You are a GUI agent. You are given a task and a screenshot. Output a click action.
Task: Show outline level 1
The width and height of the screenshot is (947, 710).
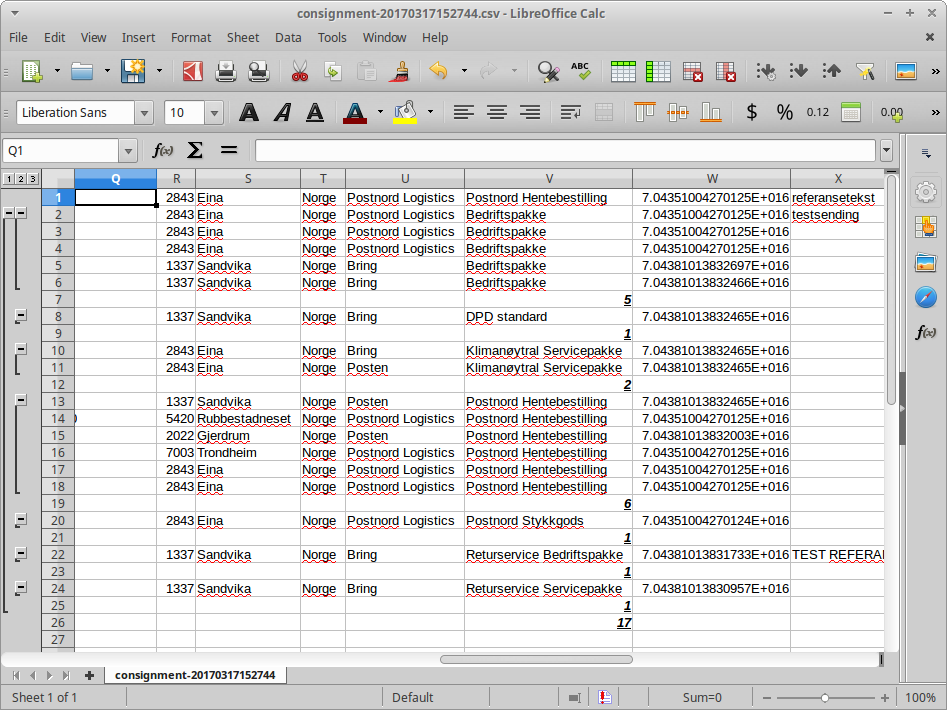tap(8, 179)
